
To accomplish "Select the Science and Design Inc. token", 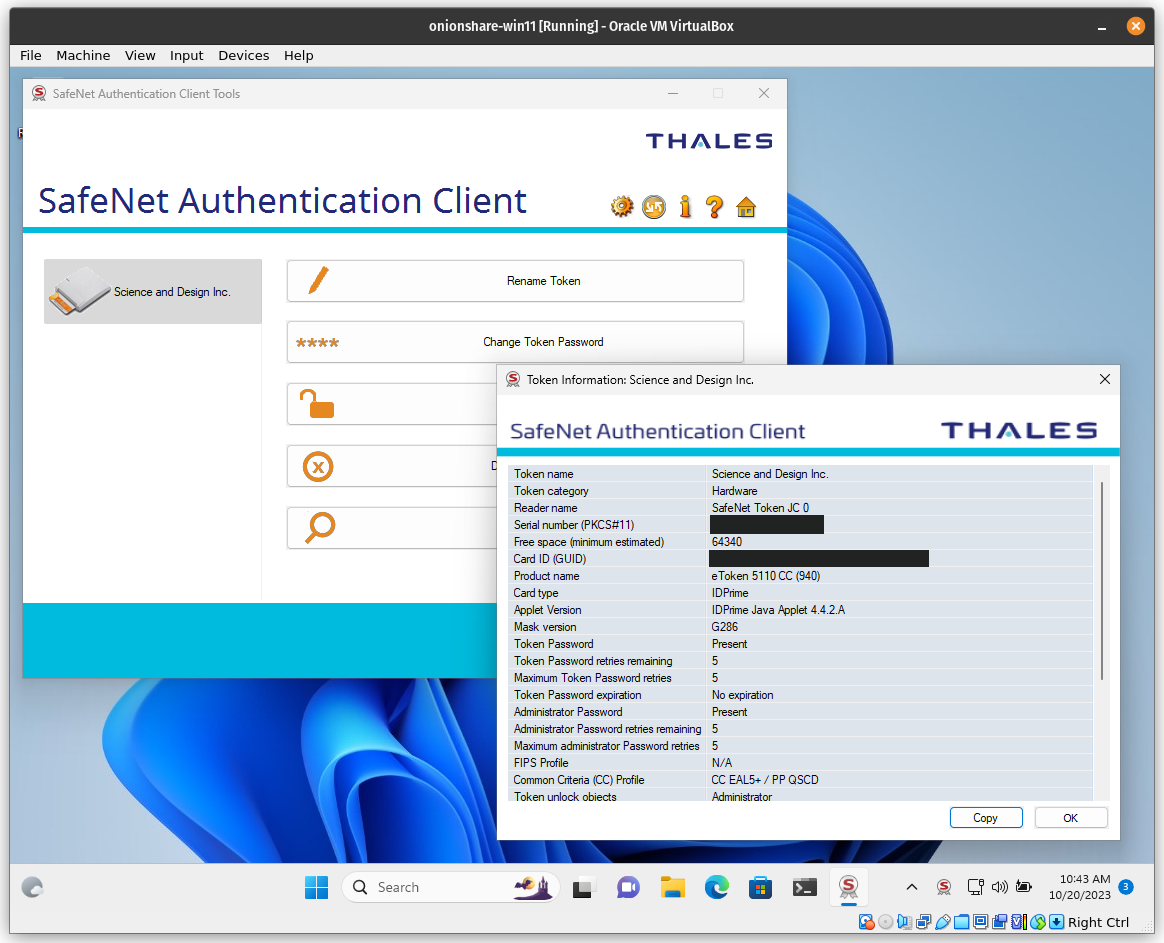I will point(153,291).
